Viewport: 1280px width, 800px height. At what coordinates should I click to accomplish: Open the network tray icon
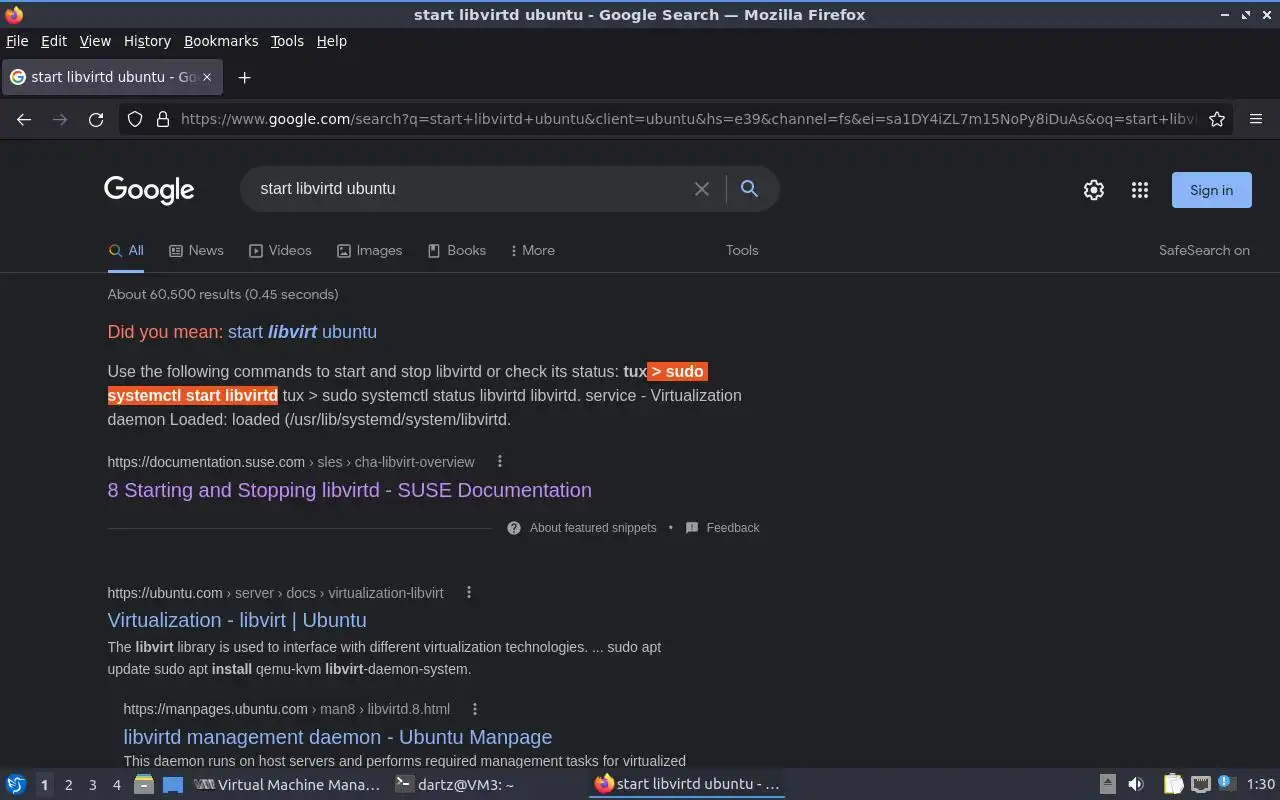click(1201, 784)
